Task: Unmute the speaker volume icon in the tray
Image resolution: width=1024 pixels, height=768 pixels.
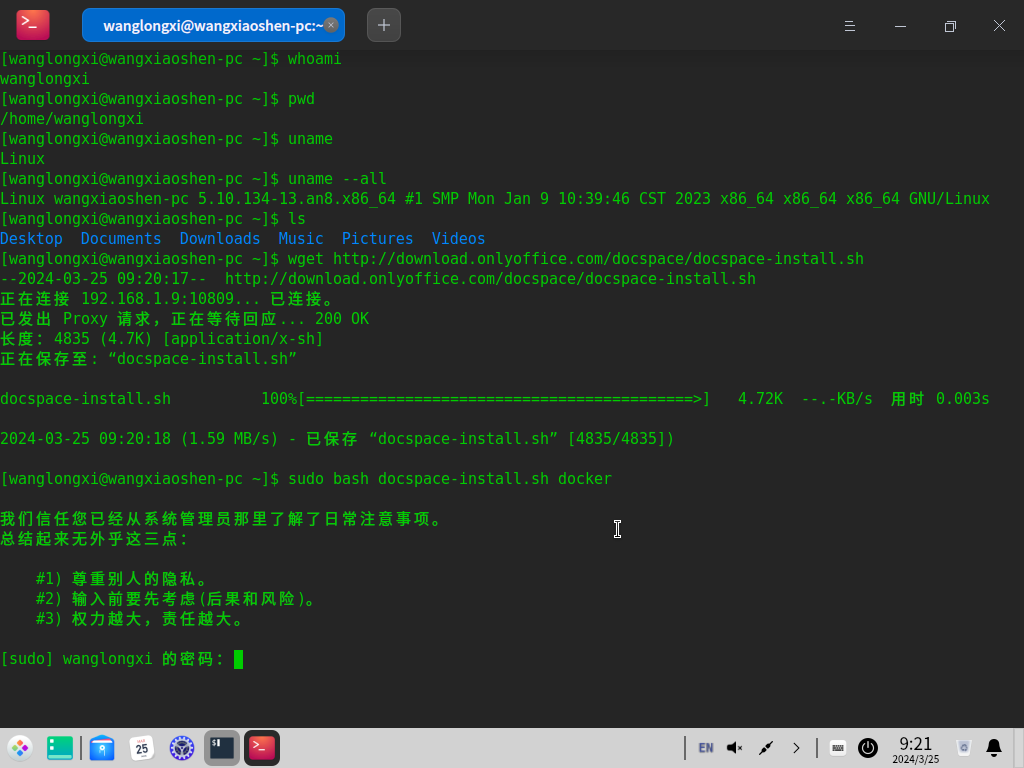Action: 735,747
